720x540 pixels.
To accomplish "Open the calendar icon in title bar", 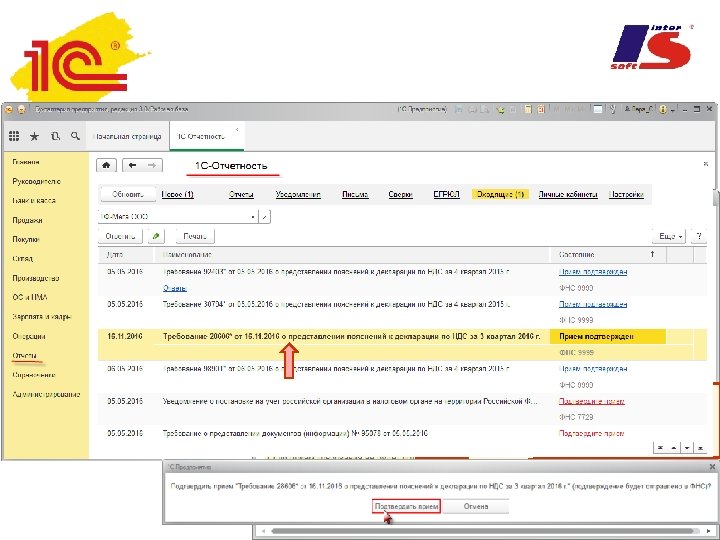I will pyautogui.click(x=541, y=109).
